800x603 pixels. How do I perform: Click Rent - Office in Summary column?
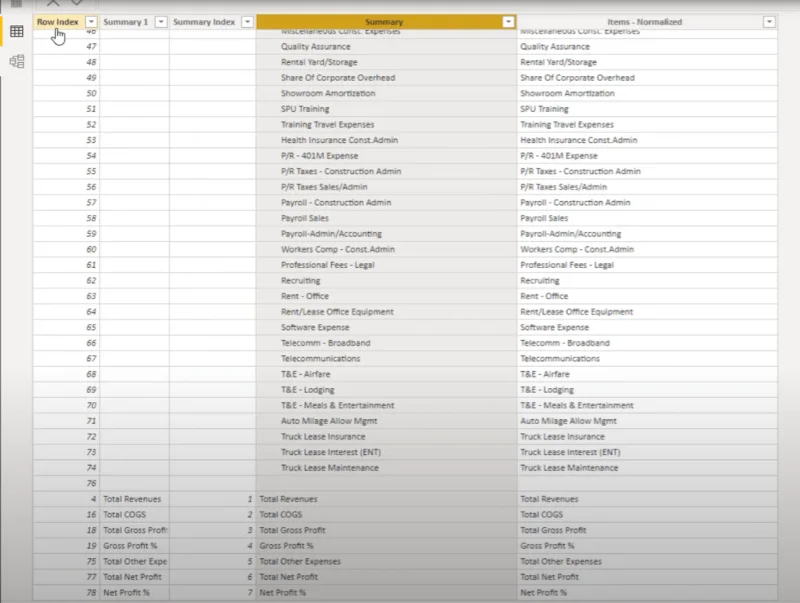(x=305, y=296)
